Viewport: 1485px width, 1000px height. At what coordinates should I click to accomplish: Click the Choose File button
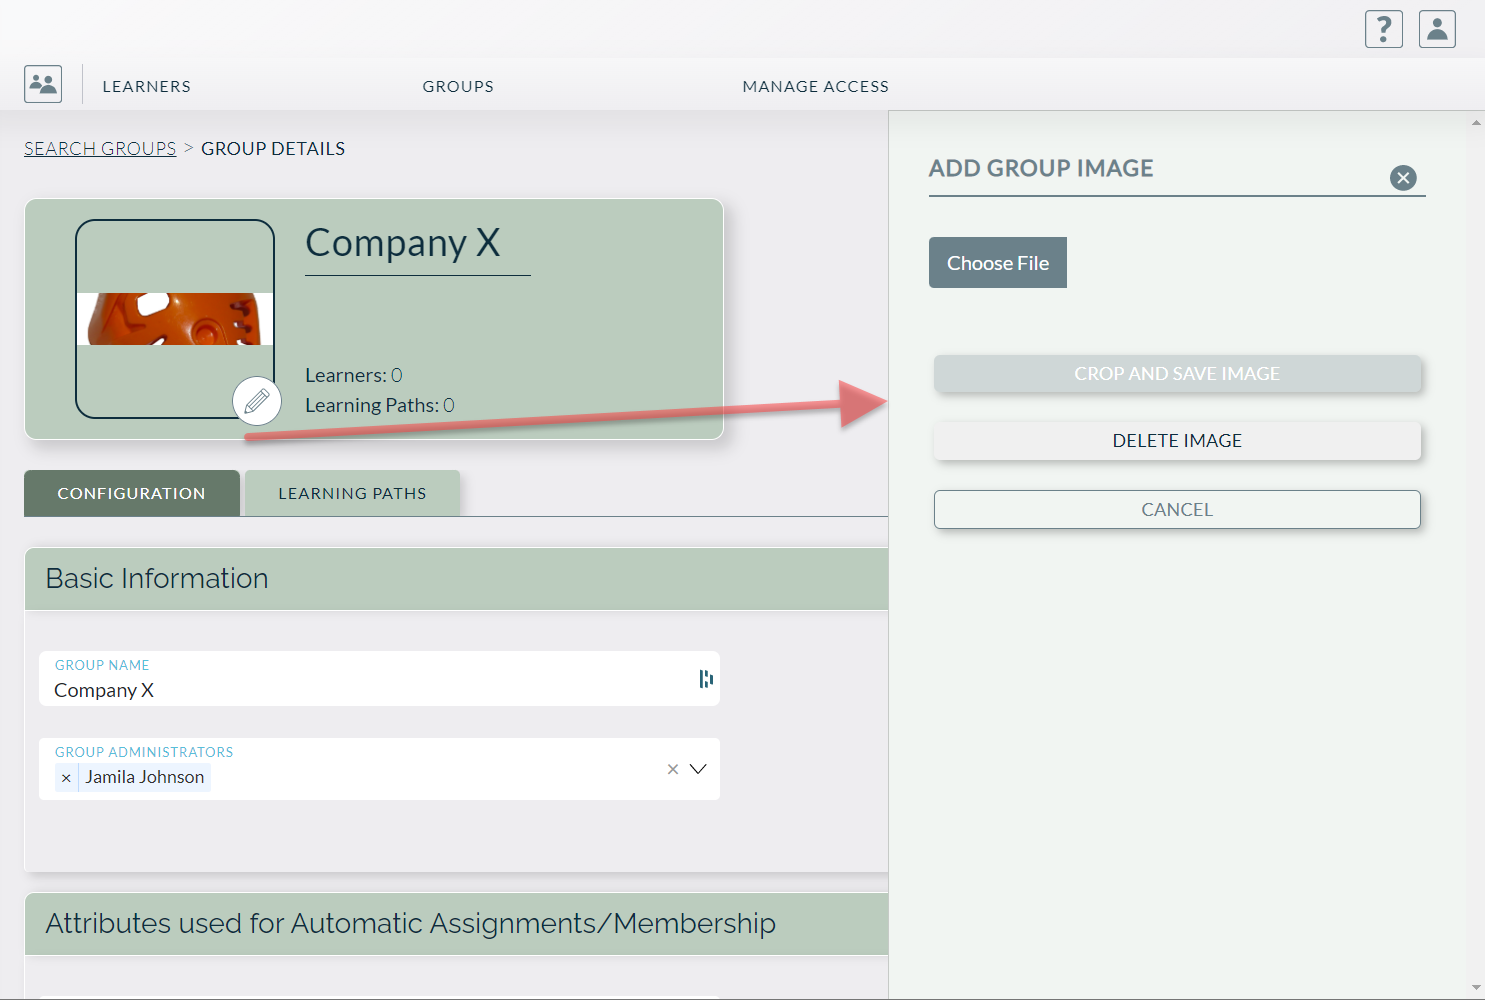tap(997, 262)
